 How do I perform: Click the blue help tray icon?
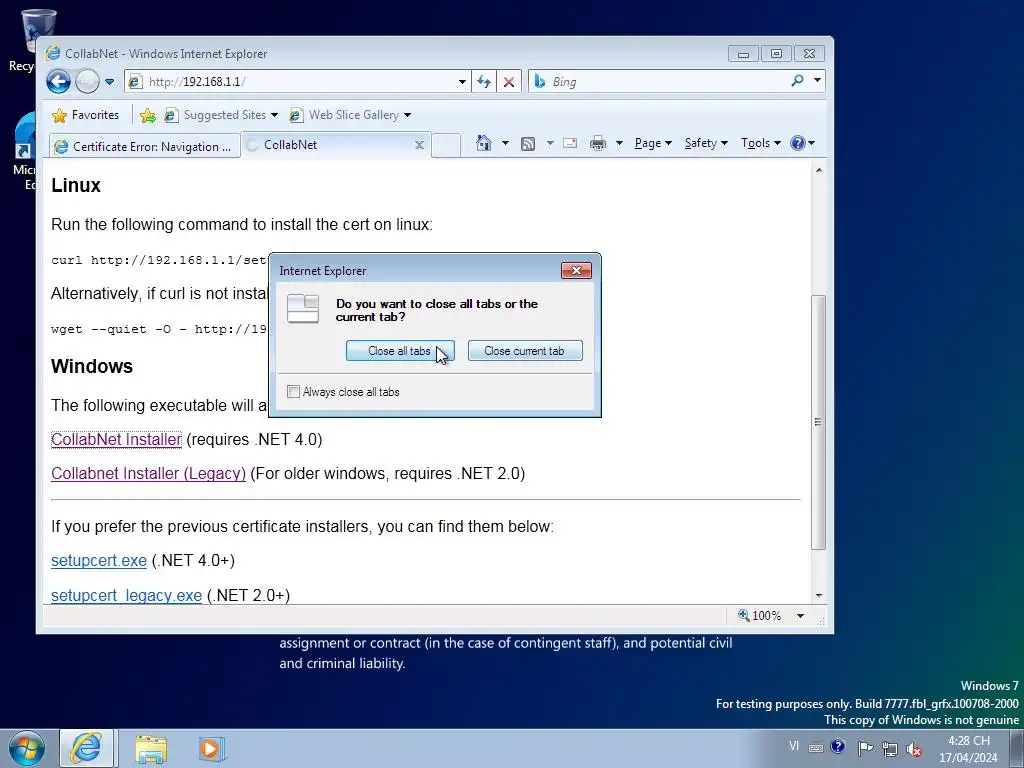[x=838, y=746]
